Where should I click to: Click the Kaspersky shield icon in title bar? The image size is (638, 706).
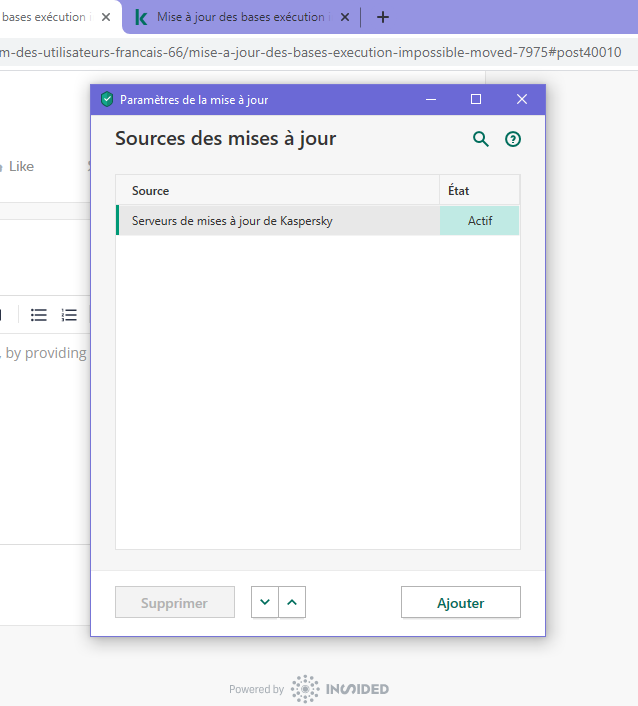click(107, 99)
